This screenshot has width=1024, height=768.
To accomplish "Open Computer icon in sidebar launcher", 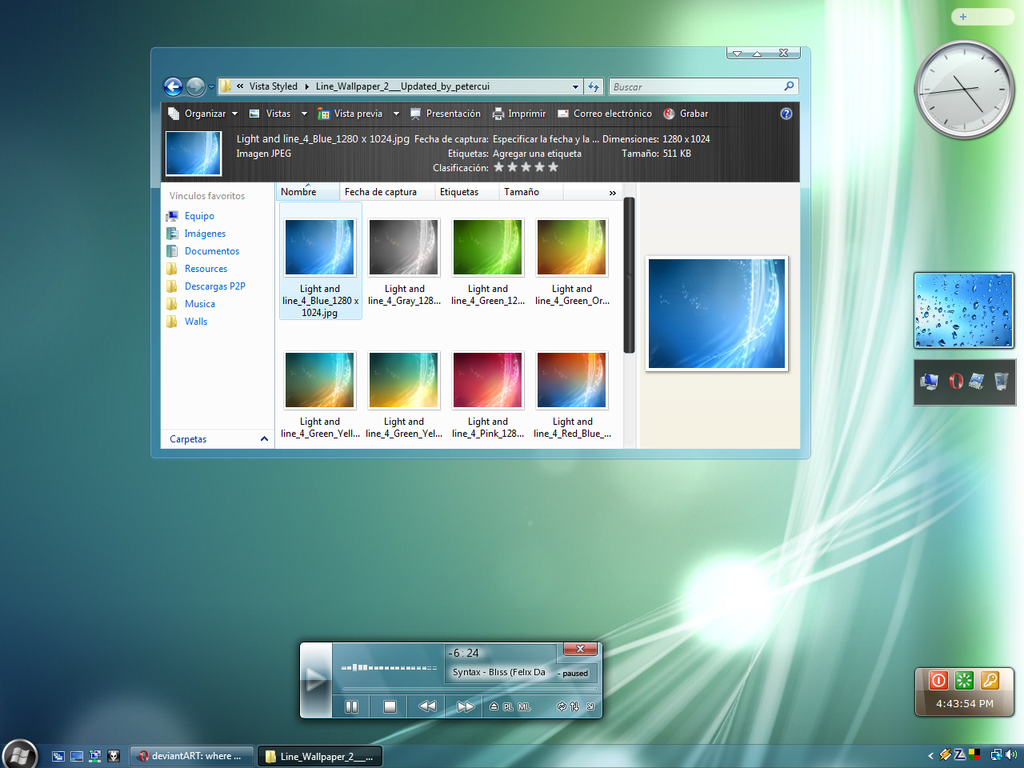I will click(x=929, y=381).
